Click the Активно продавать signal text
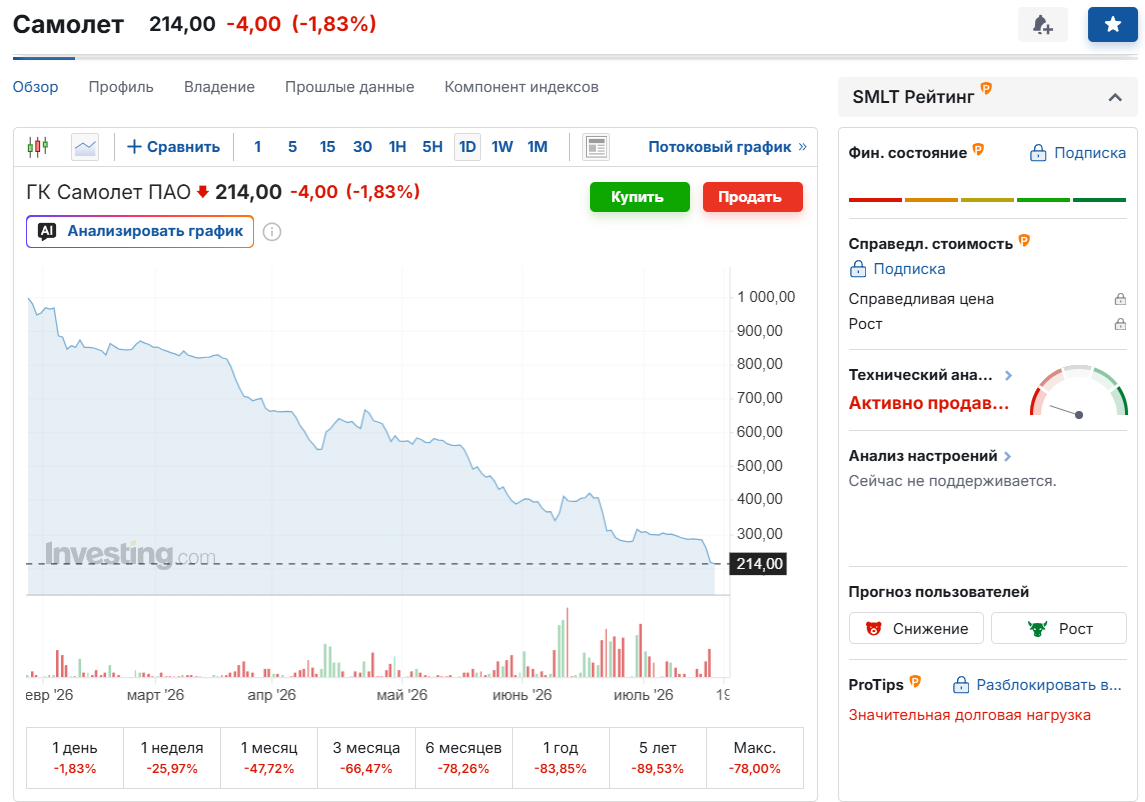The image size is (1145, 802). click(x=929, y=403)
